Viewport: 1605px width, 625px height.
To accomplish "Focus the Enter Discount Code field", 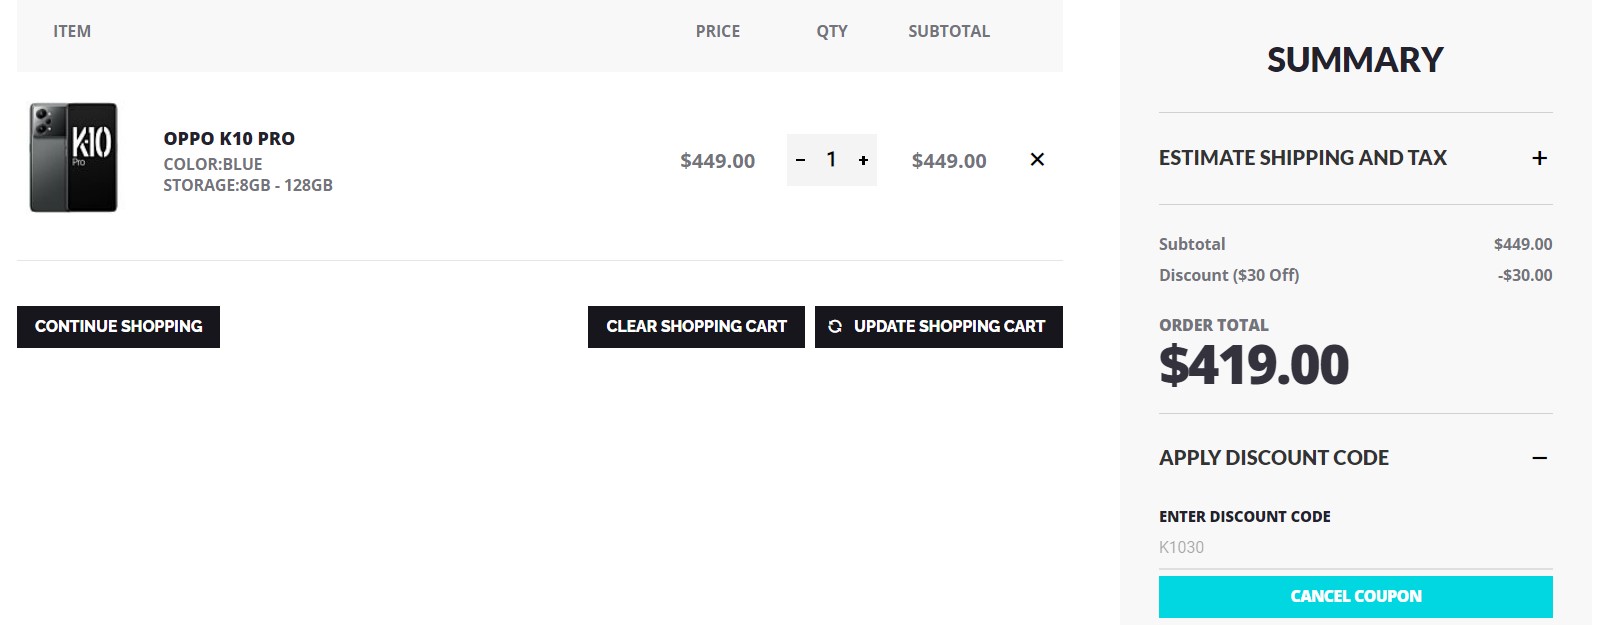I will tap(1355, 547).
